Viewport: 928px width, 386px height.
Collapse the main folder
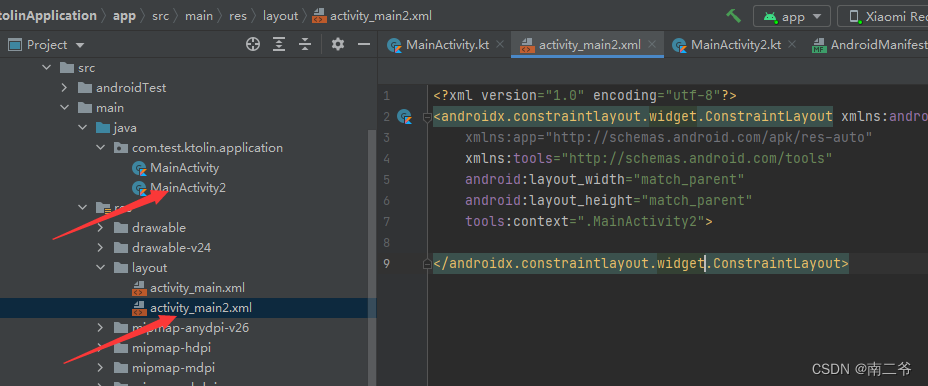pyautogui.click(x=65, y=108)
